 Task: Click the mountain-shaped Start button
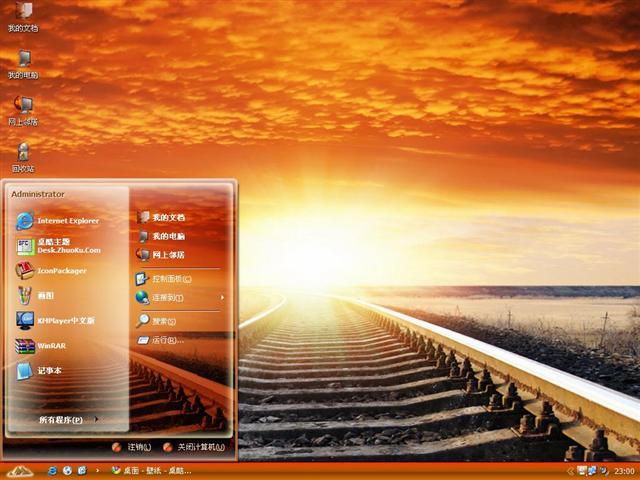tap(20, 471)
